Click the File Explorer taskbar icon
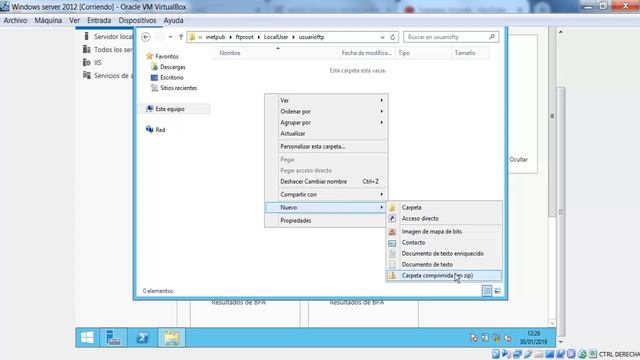 [x=171, y=338]
